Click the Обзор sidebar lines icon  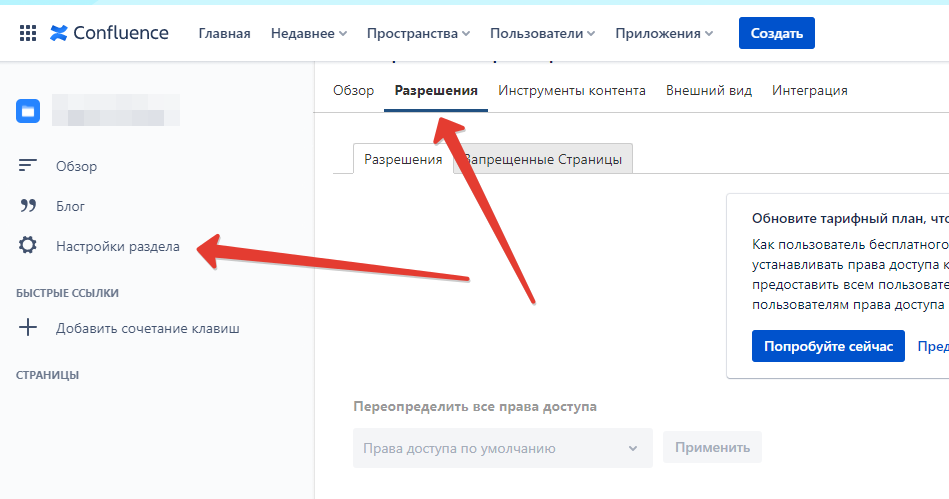[x=28, y=166]
